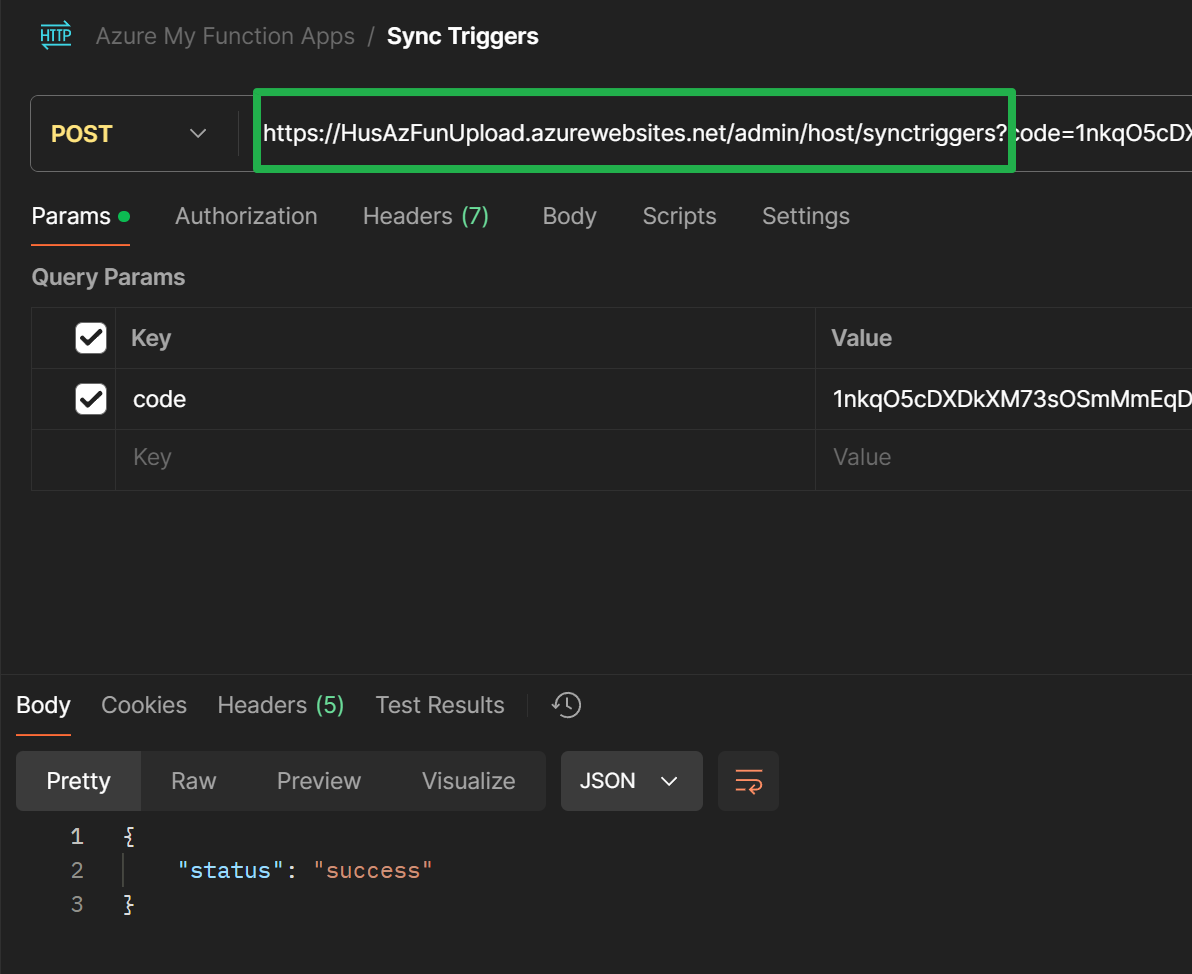Open the JSON format dropdown
Image resolution: width=1192 pixels, height=974 pixels.
631,781
